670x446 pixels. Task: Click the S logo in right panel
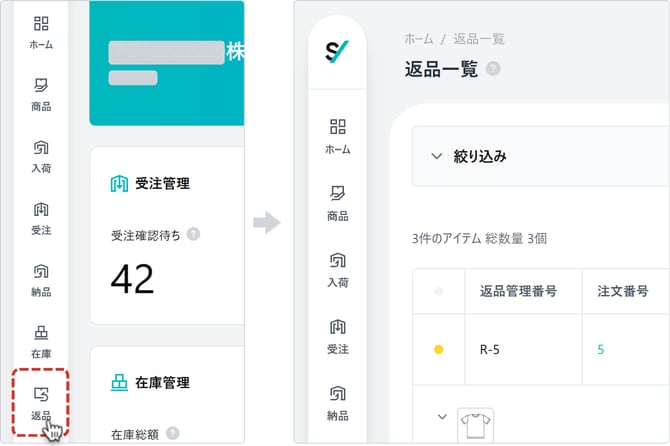point(338,51)
